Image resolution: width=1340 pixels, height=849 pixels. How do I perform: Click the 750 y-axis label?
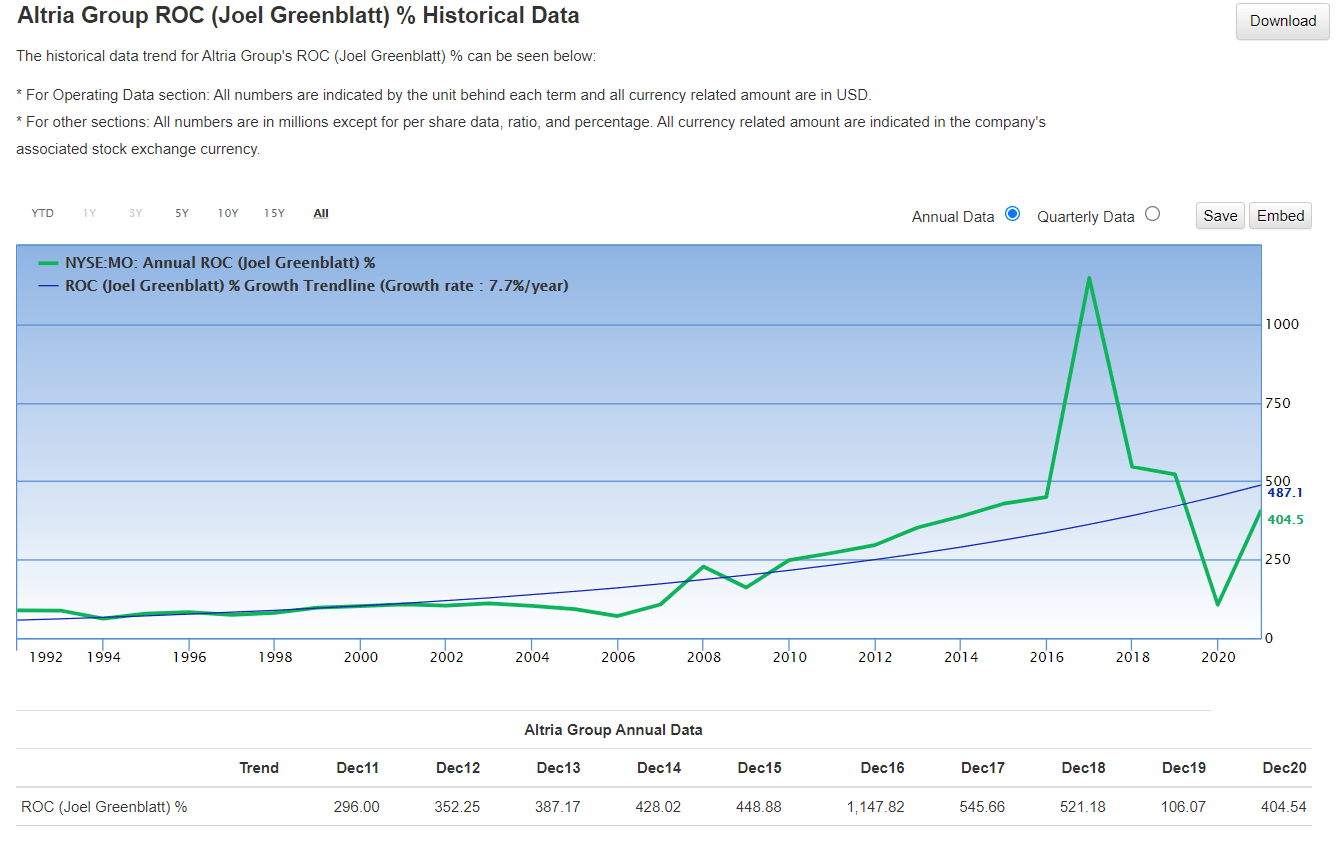(x=1278, y=403)
